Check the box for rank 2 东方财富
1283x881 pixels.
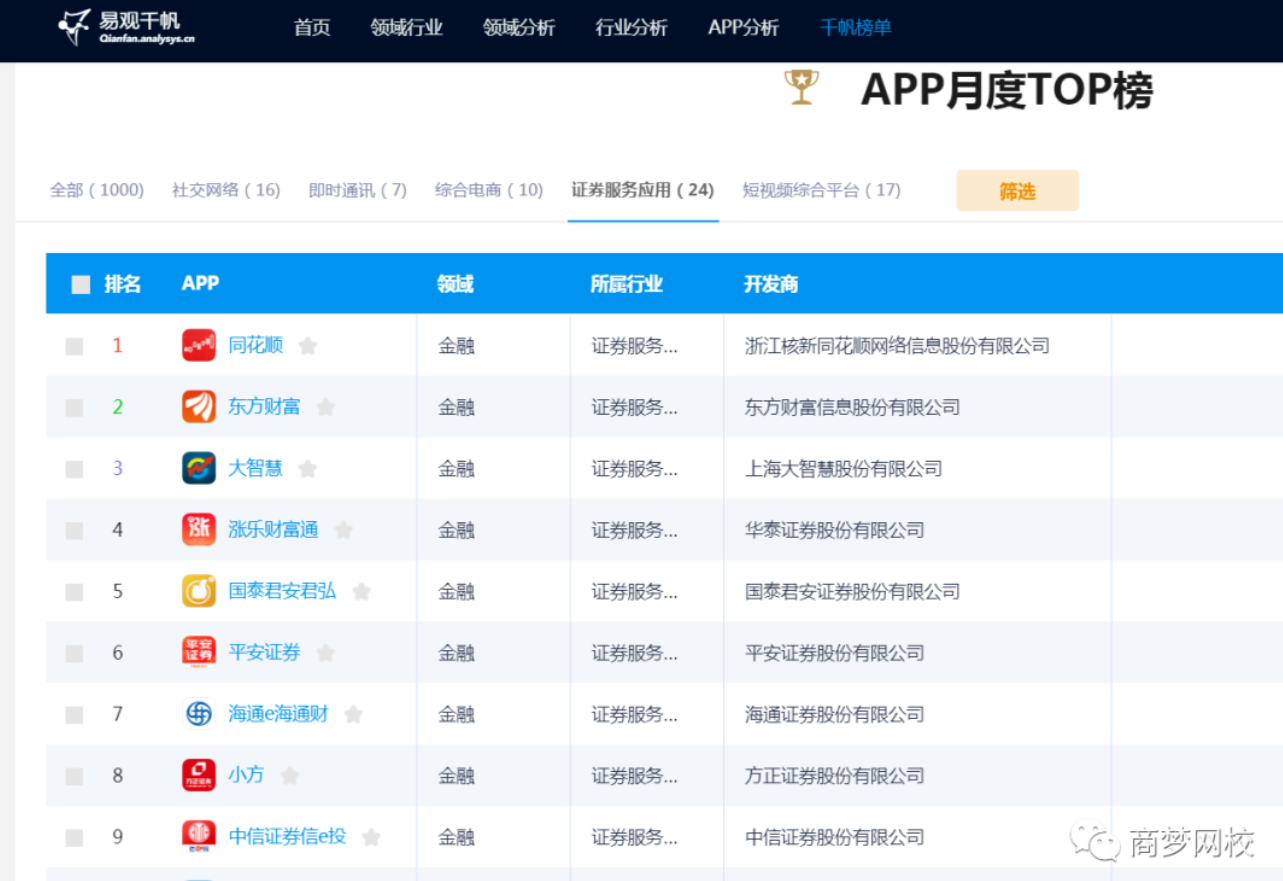74,408
